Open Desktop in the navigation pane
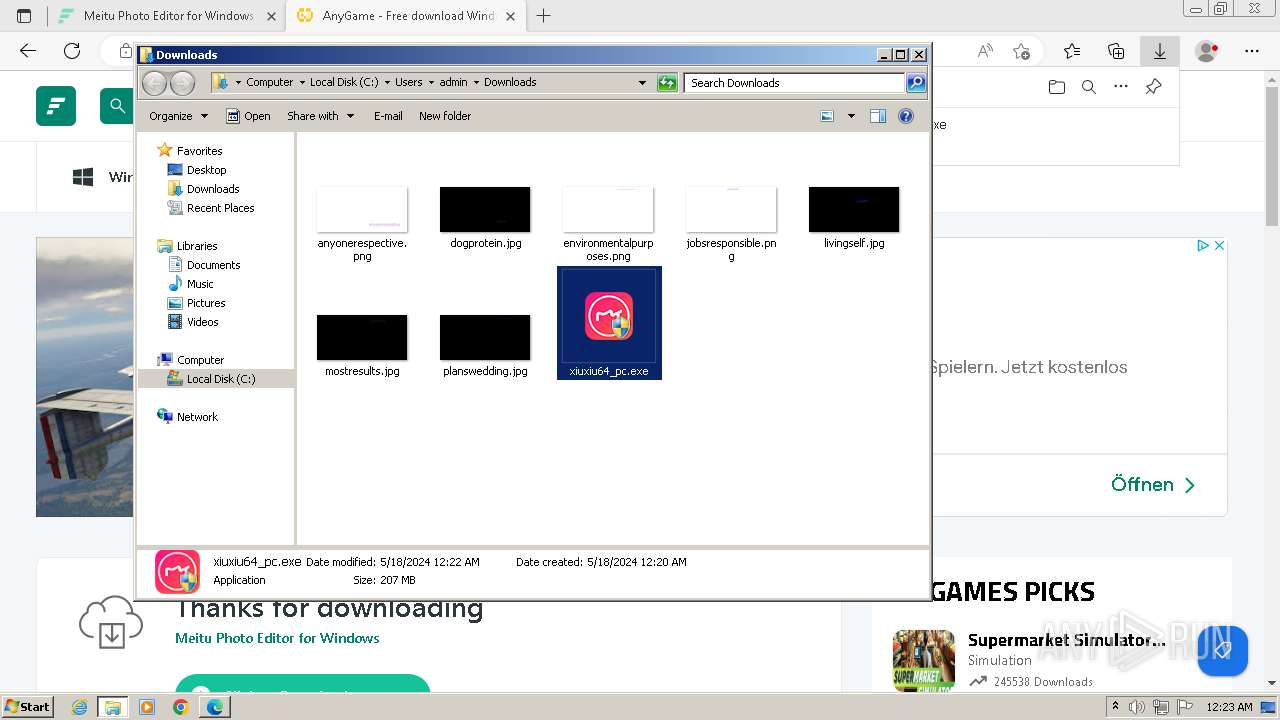The image size is (1280, 720). [206, 170]
